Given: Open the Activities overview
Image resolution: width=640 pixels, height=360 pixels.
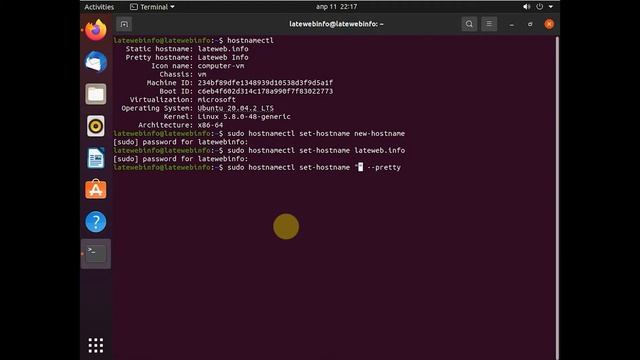Looking at the screenshot, I should (99, 7).
